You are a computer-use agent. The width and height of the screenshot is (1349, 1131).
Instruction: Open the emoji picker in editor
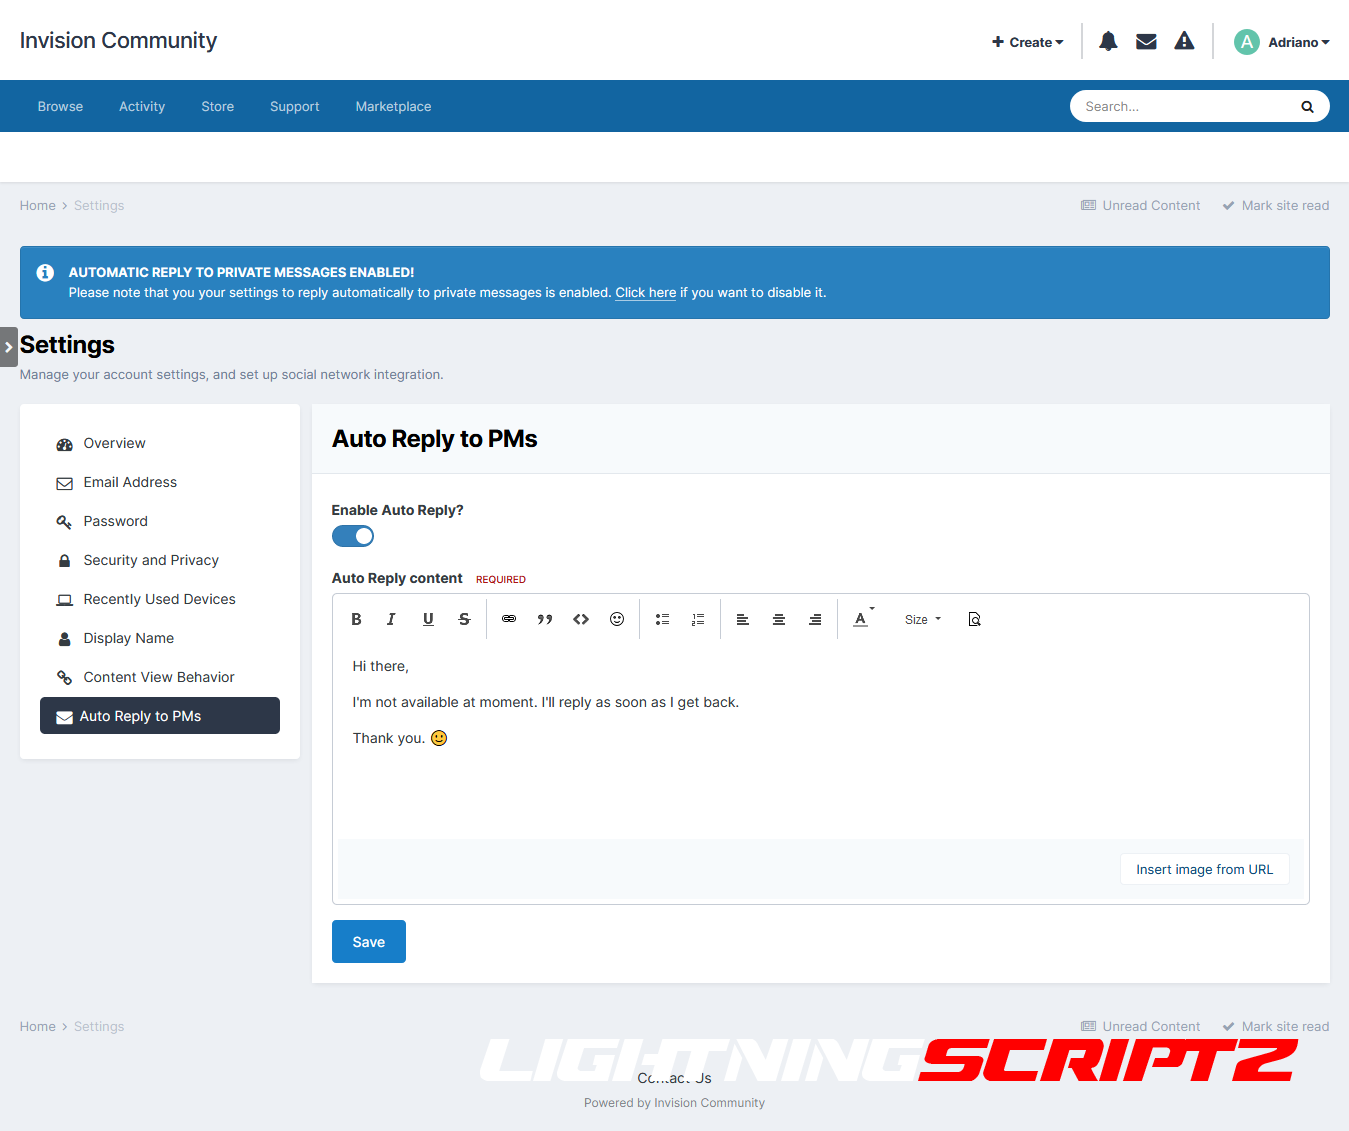(x=617, y=619)
